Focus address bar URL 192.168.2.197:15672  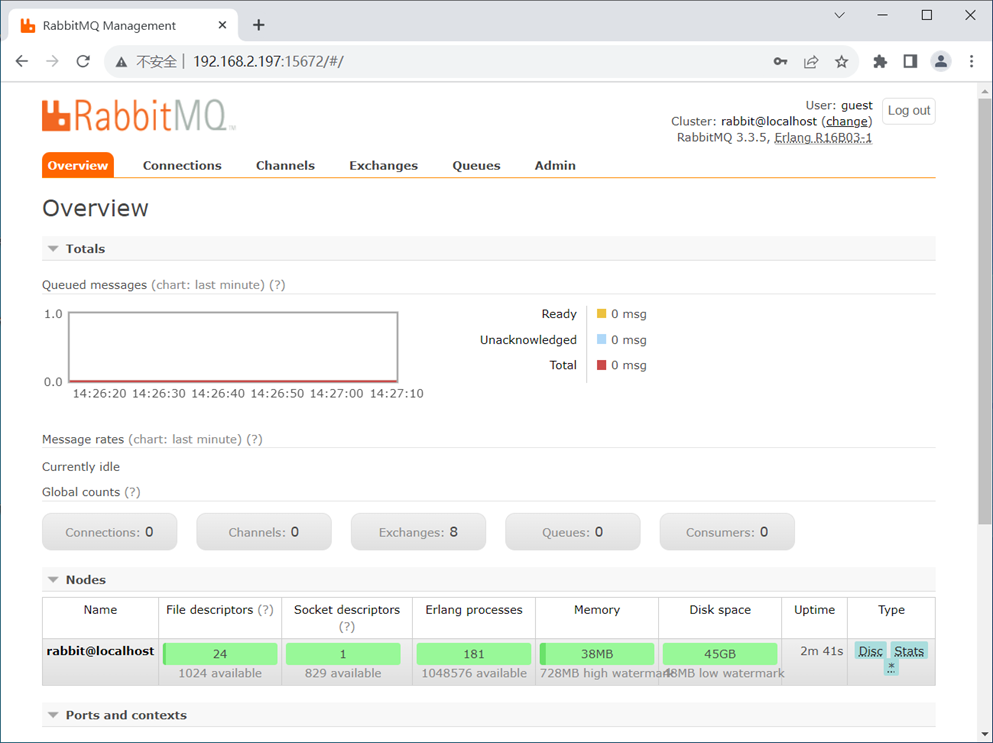click(x=269, y=61)
